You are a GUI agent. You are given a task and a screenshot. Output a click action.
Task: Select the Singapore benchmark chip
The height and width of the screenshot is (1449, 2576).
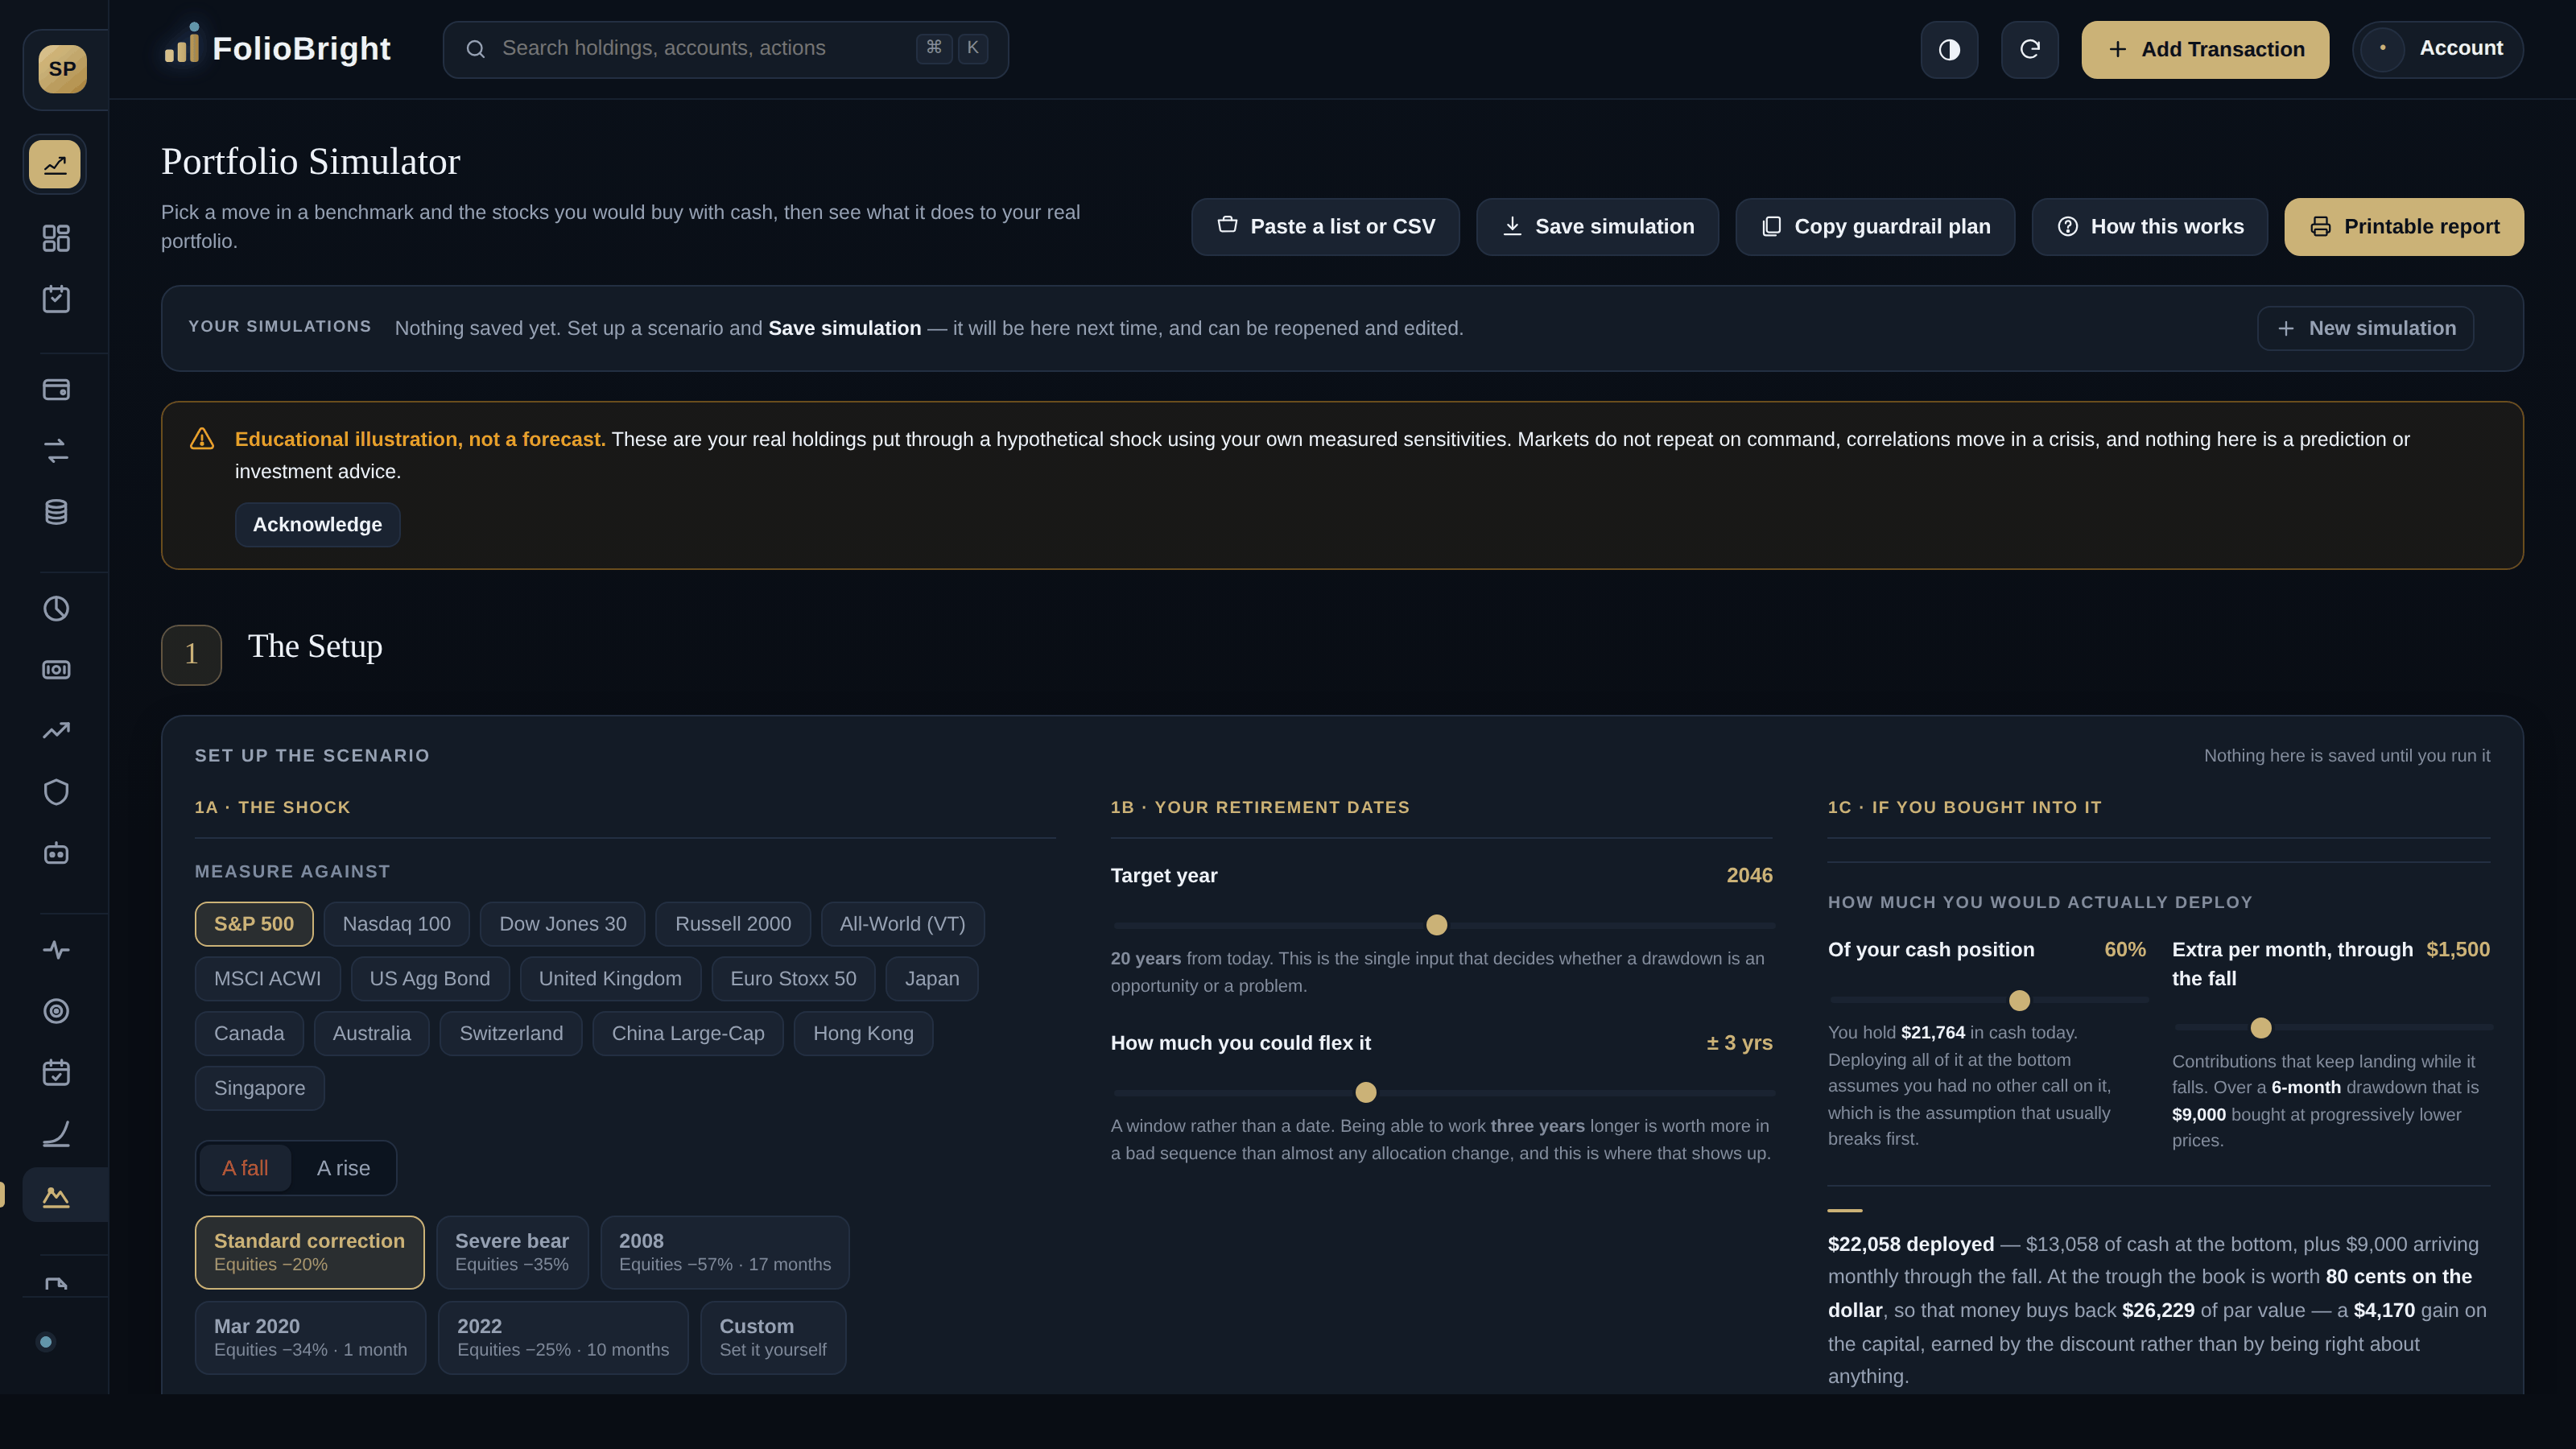[x=259, y=1088]
